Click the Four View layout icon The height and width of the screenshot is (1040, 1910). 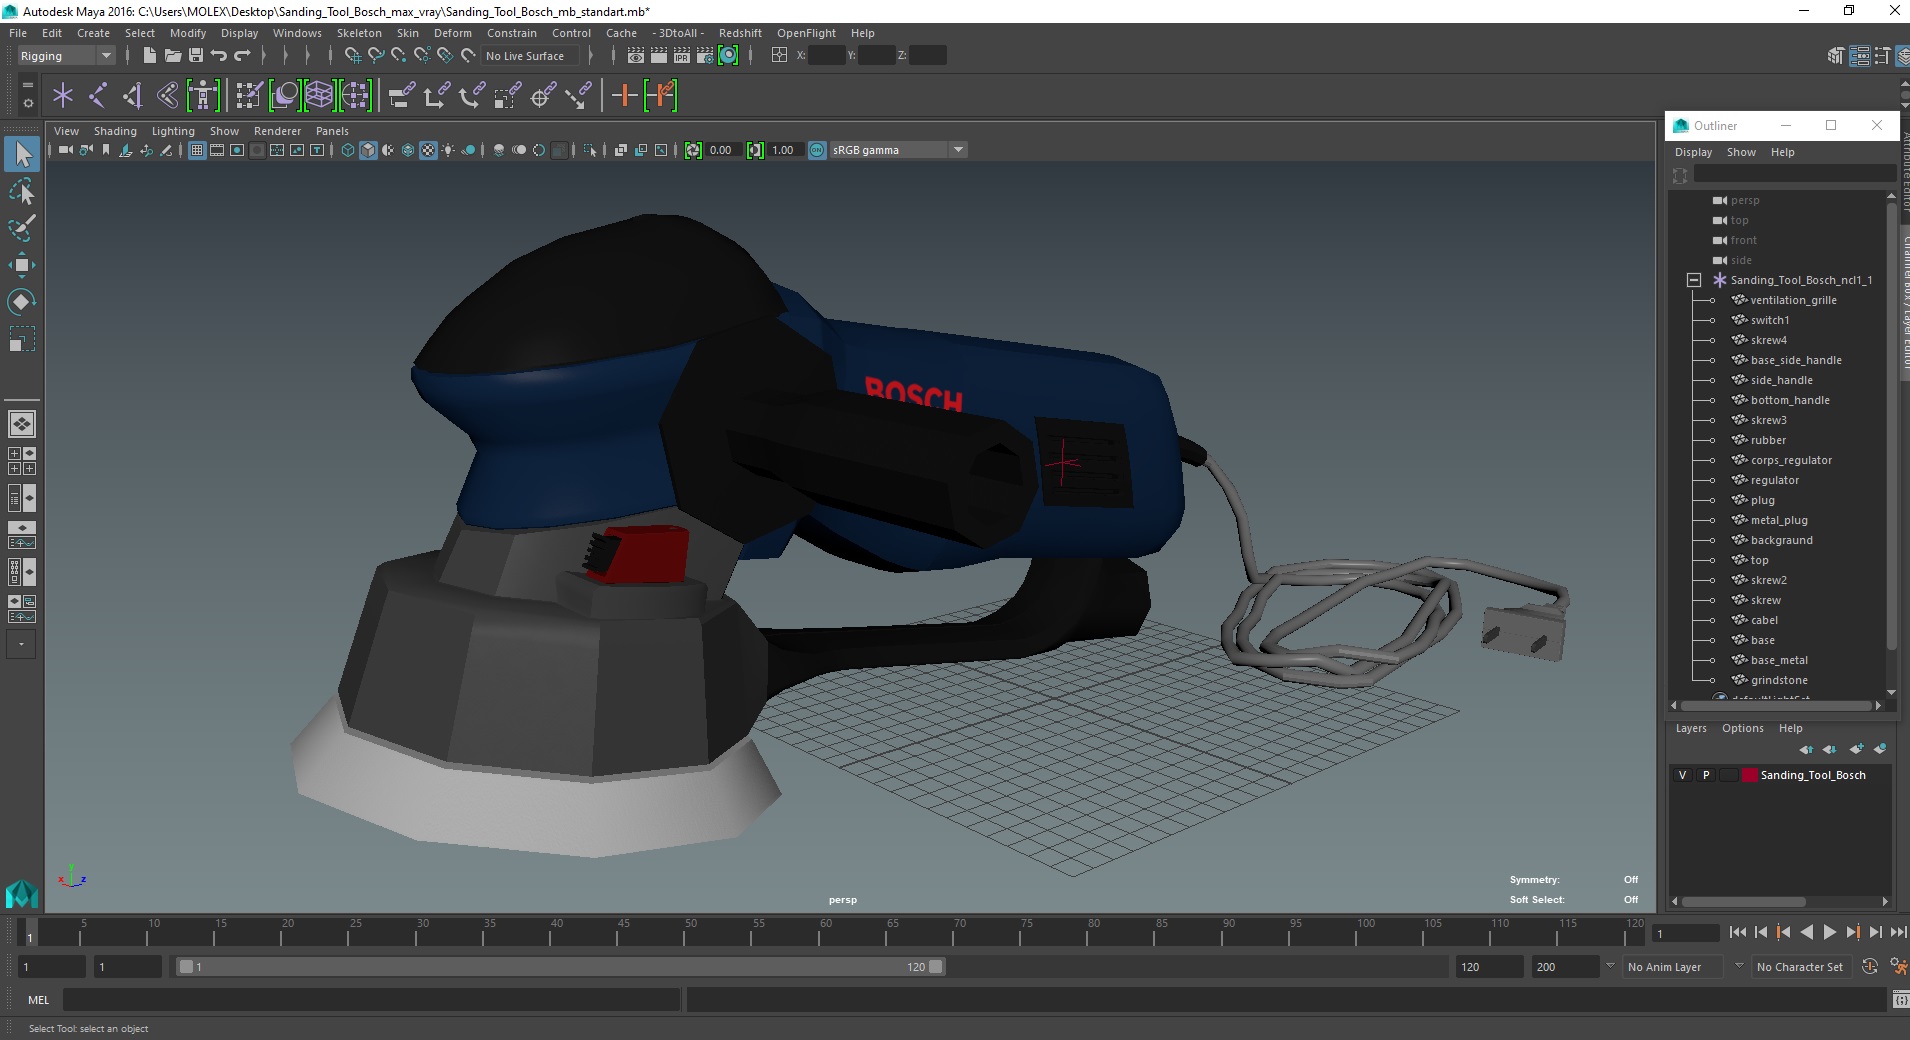22,461
